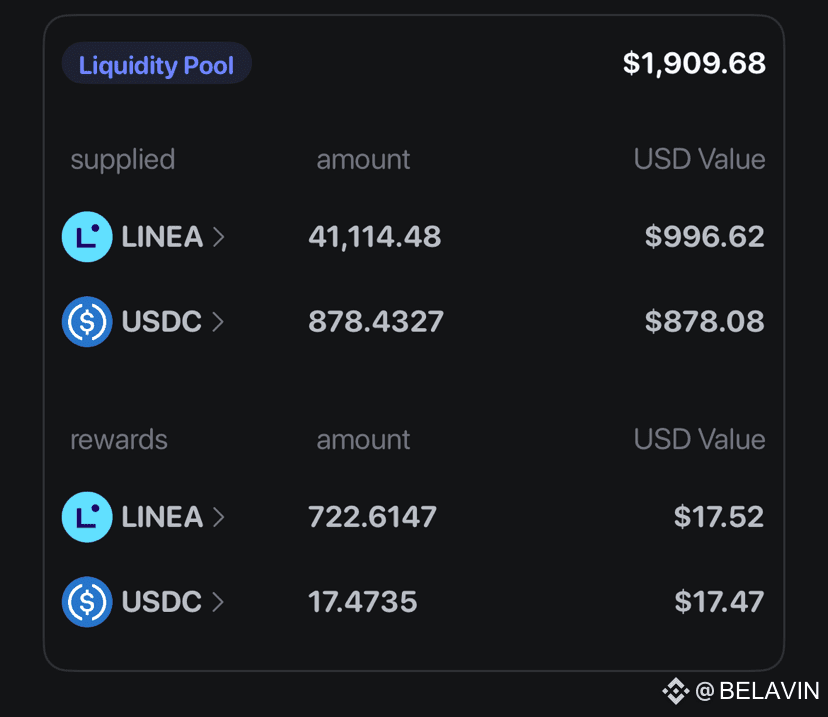
Task: Open the rewards USDC token link
Action: pos(162,602)
